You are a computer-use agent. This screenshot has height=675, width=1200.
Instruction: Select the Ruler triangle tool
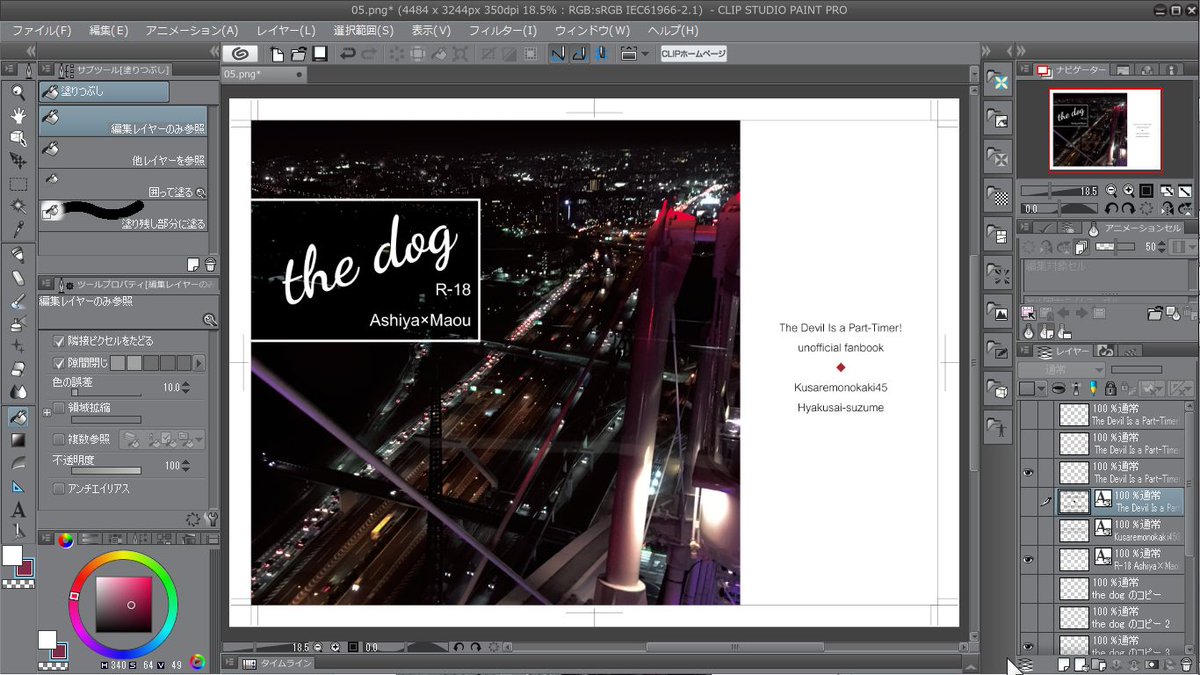click(x=18, y=486)
